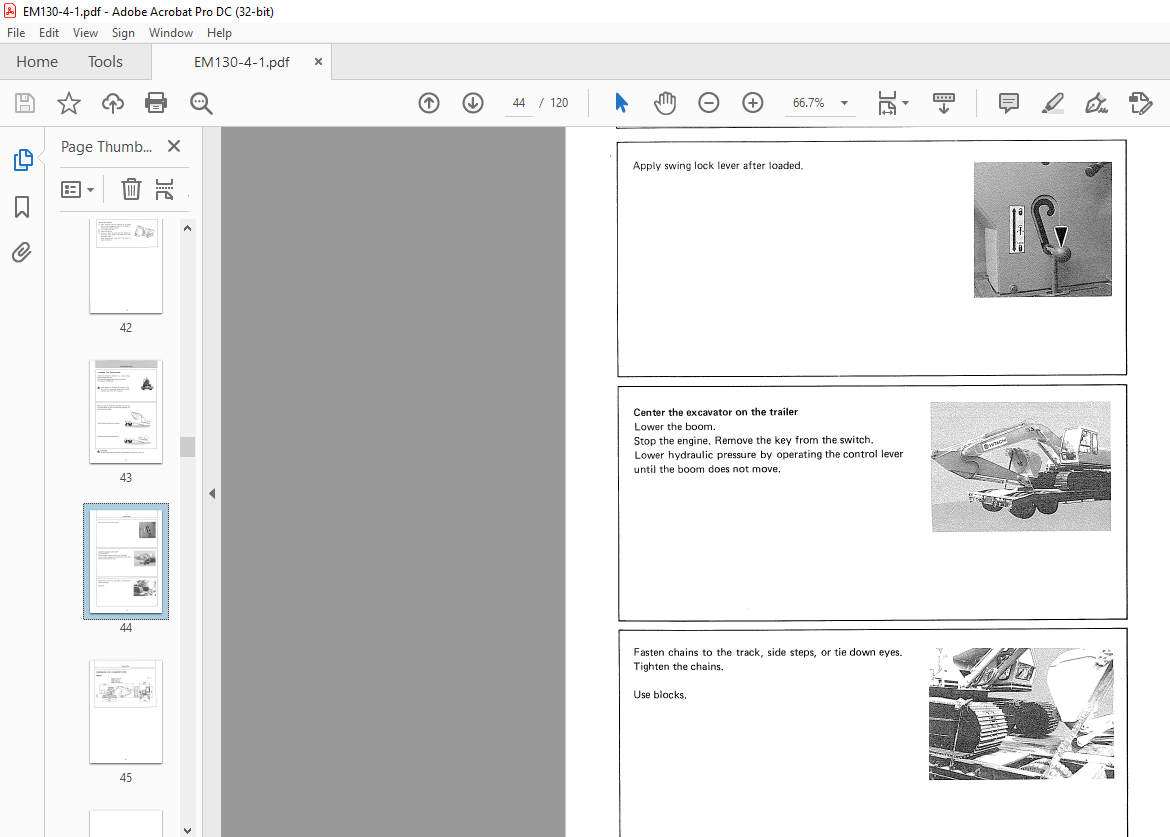Close the EM130-4-1.pdf tab

(x=319, y=62)
